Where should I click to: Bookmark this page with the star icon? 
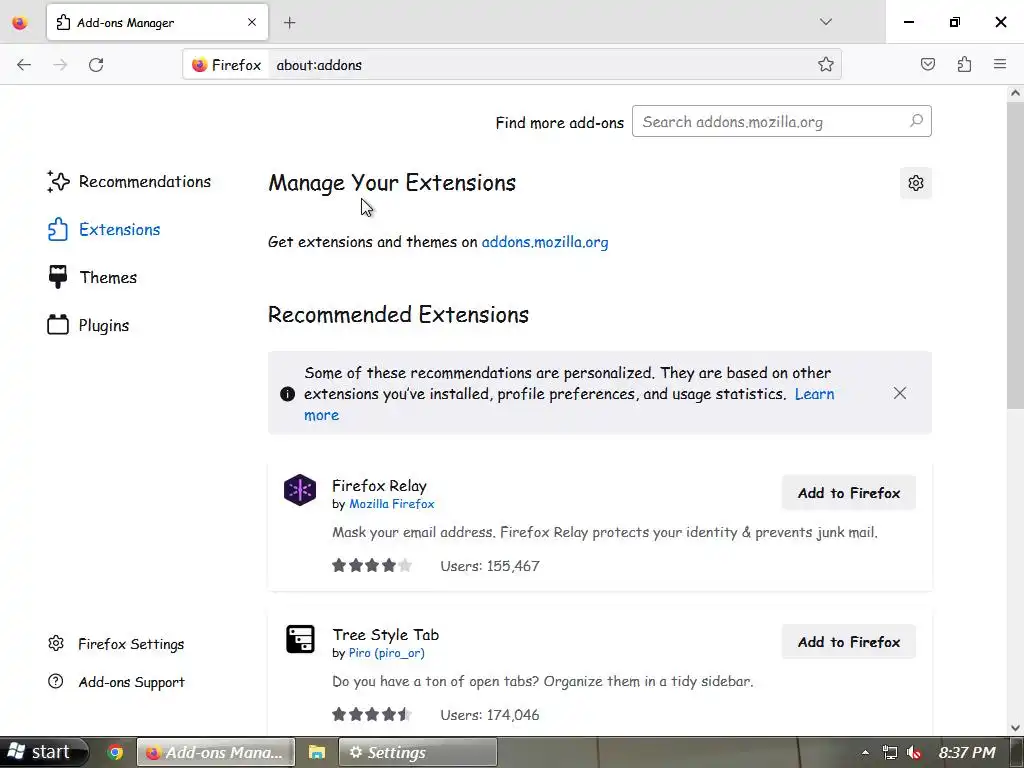pyautogui.click(x=825, y=64)
